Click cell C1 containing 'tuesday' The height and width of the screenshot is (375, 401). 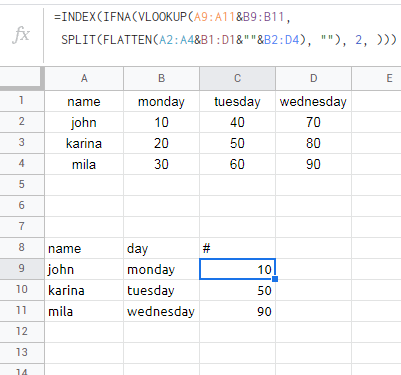point(237,101)
